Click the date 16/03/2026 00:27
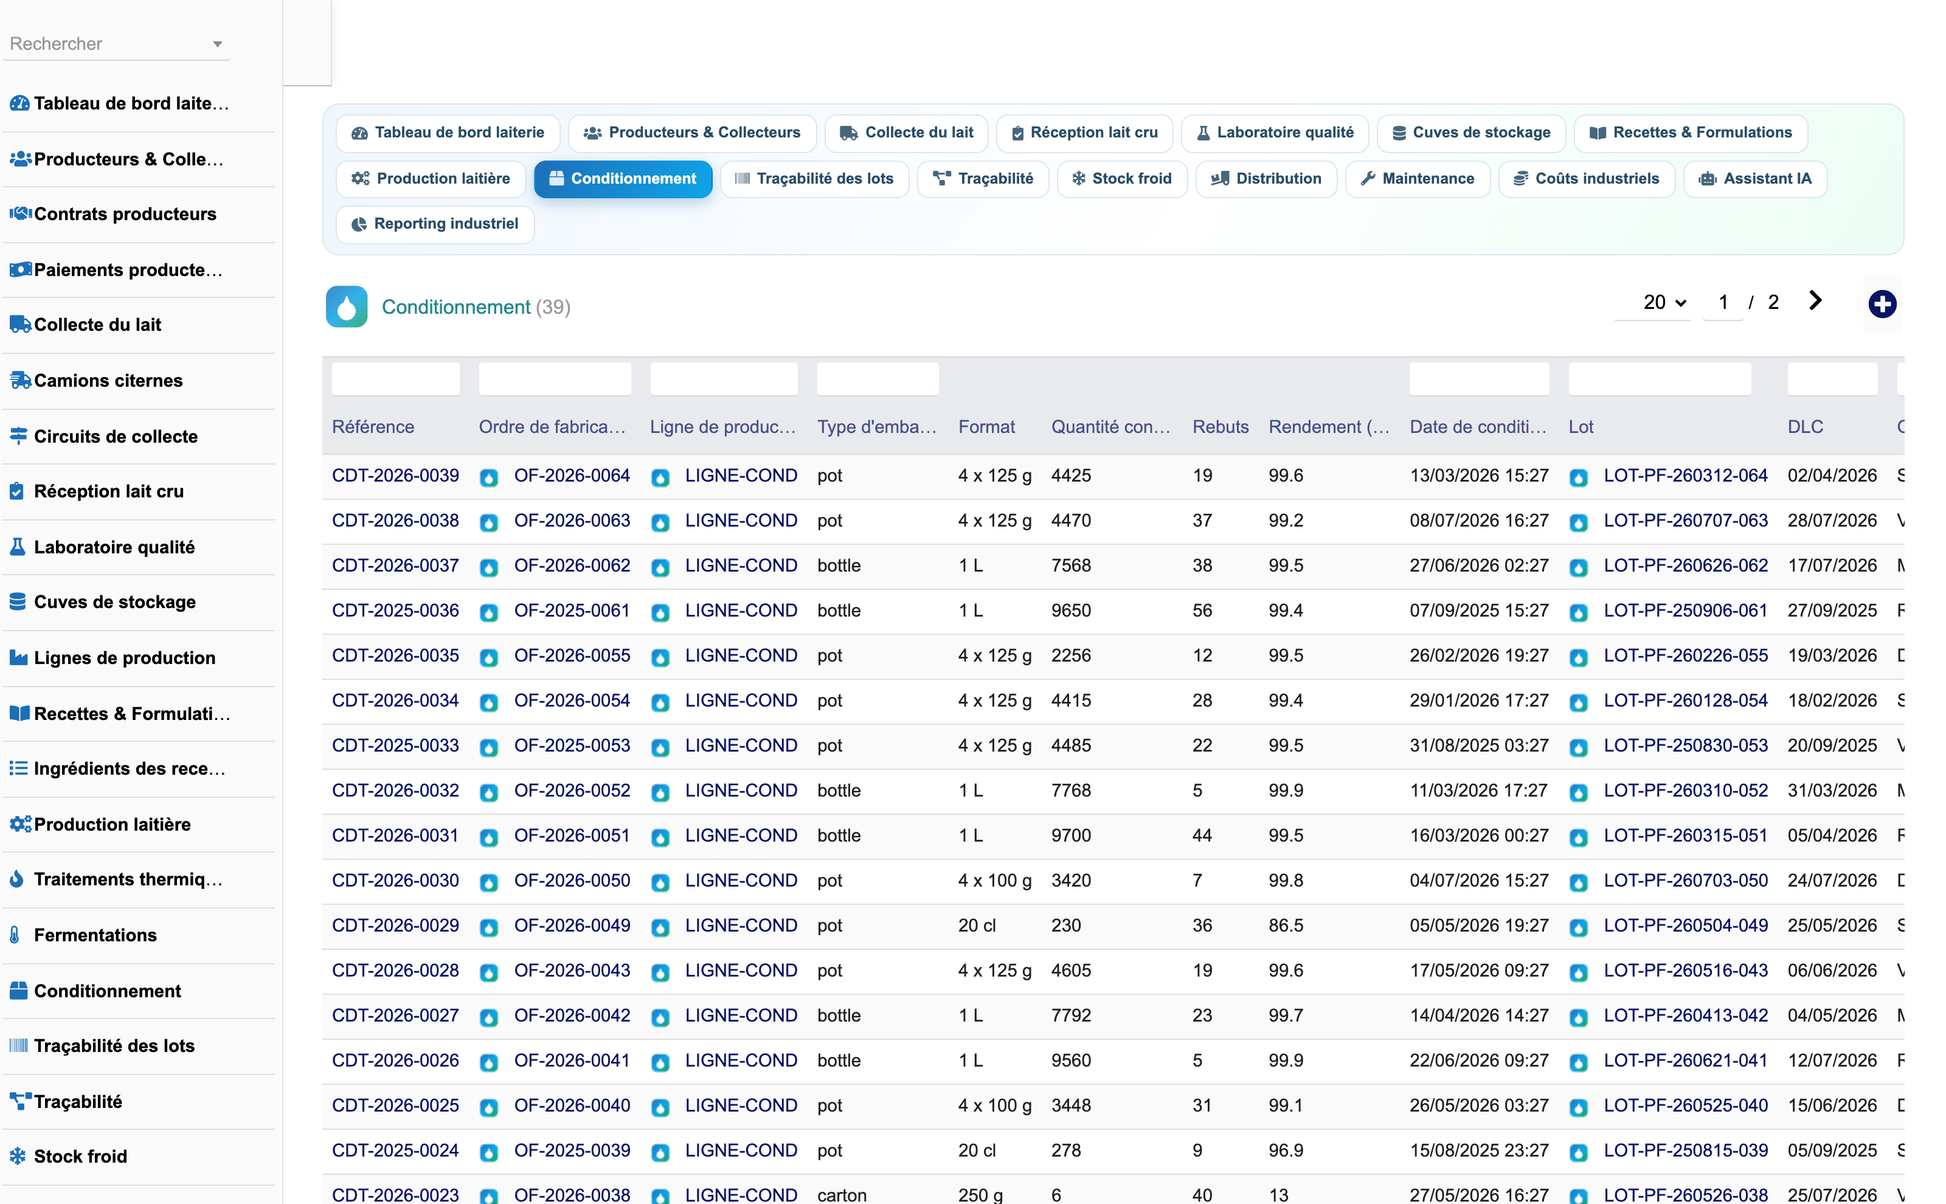 [1479, 836]
